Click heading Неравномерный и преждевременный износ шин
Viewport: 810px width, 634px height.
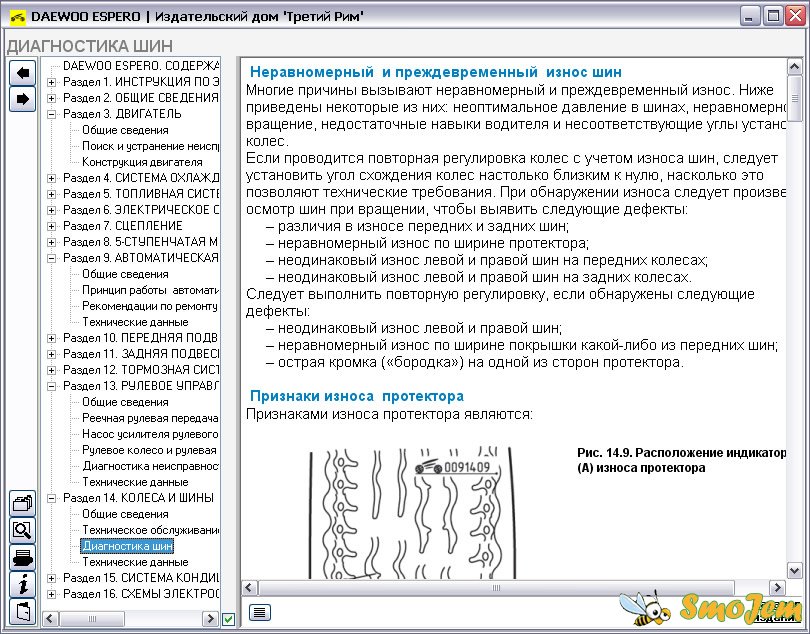coord(435,72)
